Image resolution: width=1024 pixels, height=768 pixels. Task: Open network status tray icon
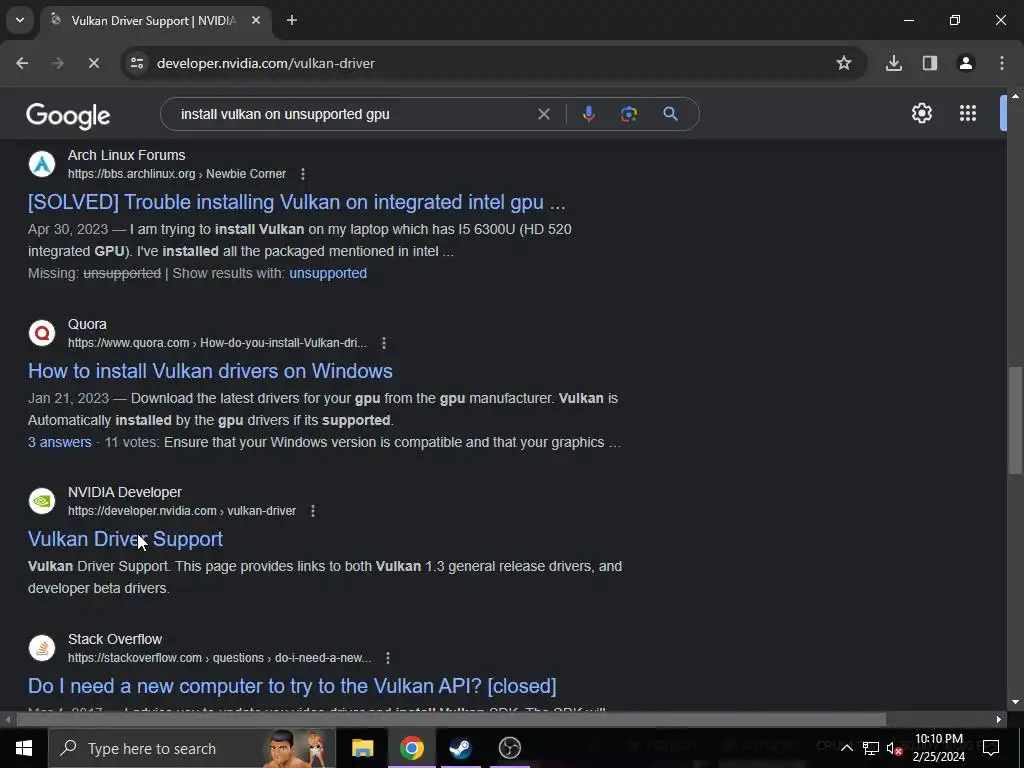pos(871,748)
